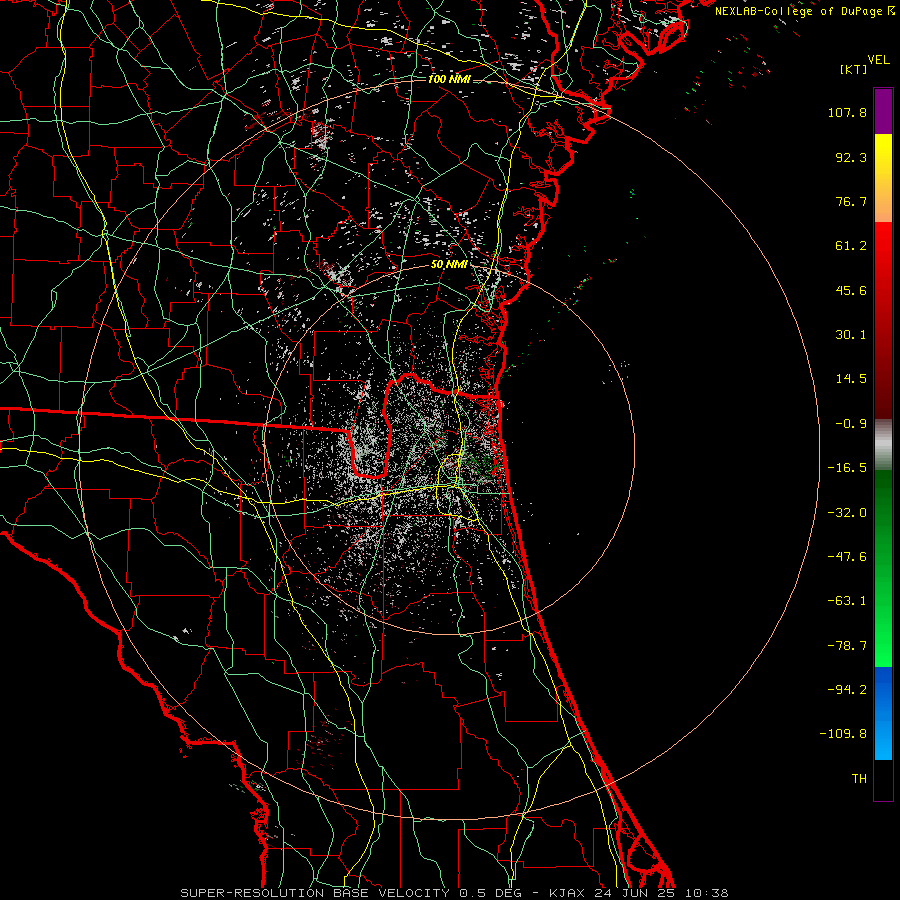Select the gray near-zero color bar segment
900x900 pixels.
[883, 445]
